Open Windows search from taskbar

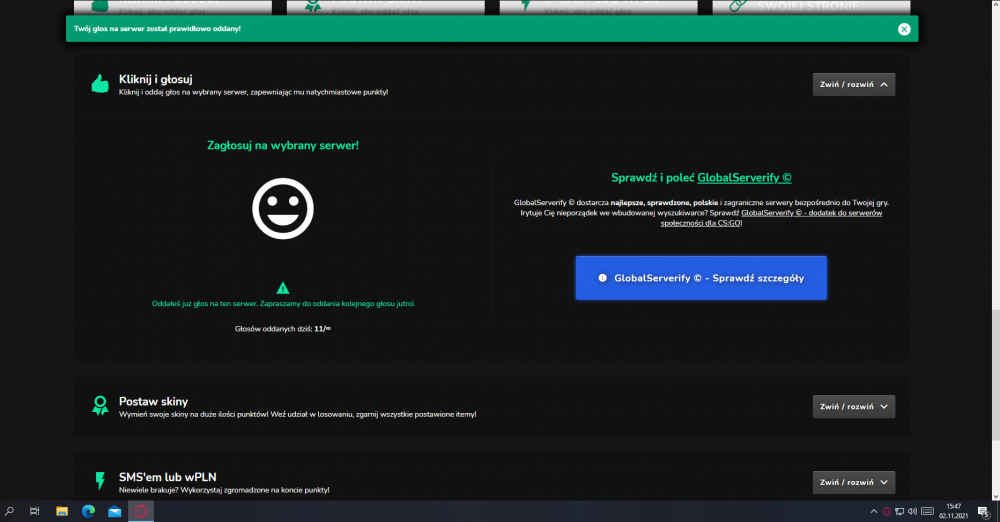pyautogui.click(x=10, y=511)
